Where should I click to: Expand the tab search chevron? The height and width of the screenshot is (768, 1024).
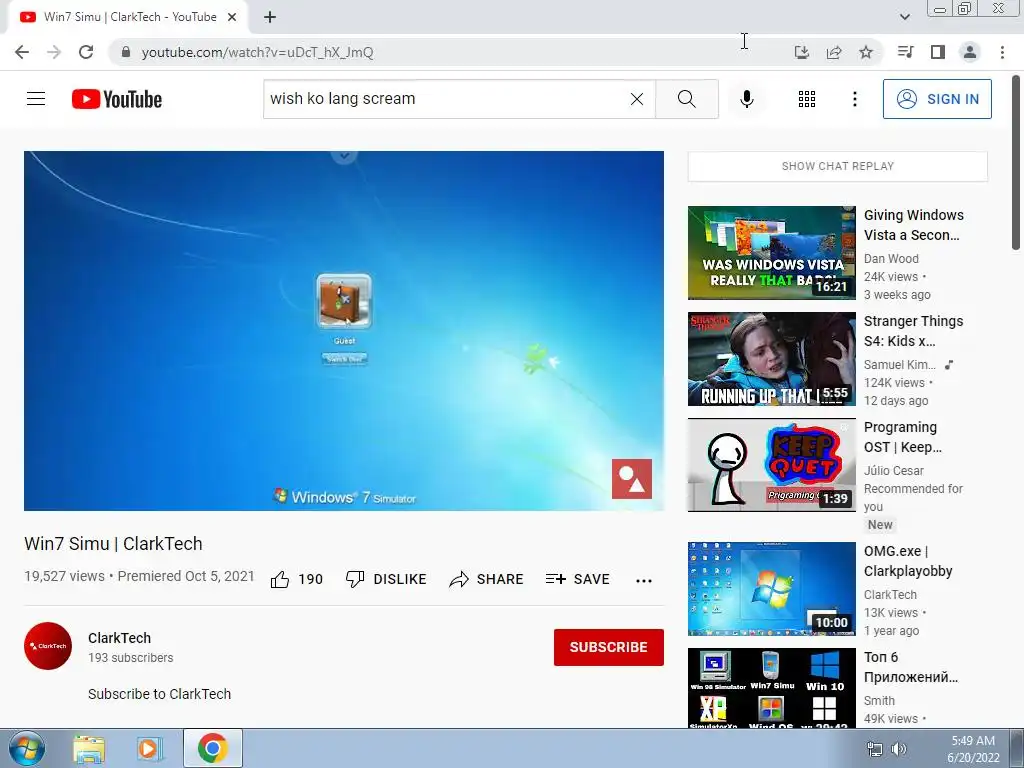click(904, 17)
